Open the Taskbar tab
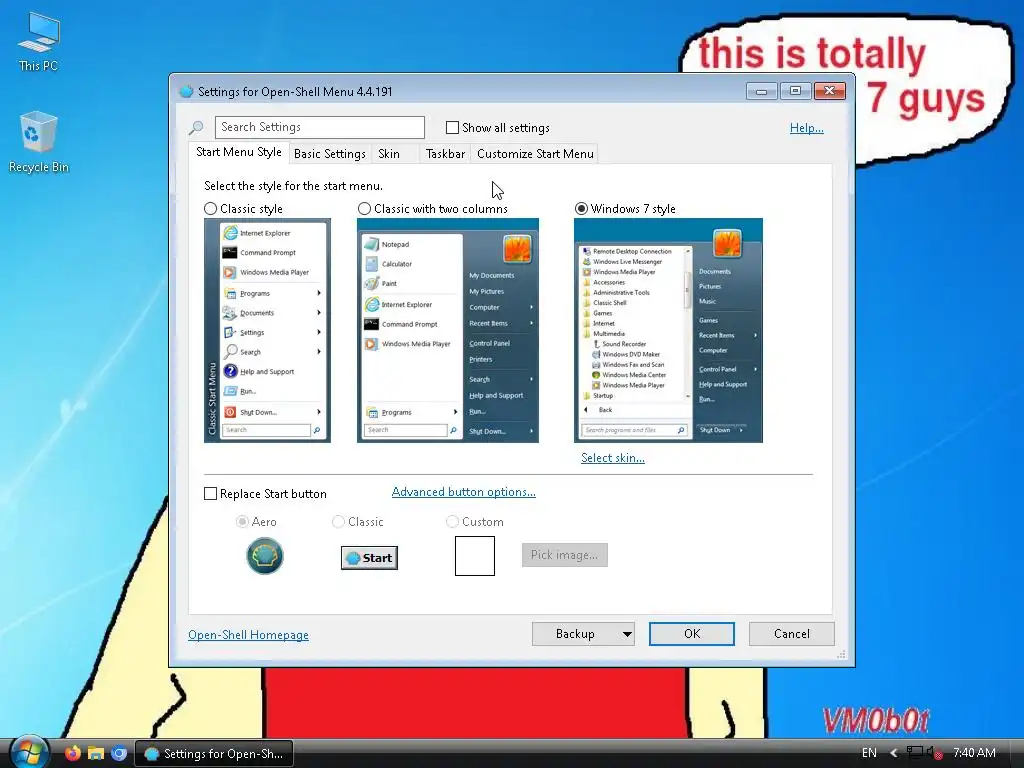 coord(445,154)
